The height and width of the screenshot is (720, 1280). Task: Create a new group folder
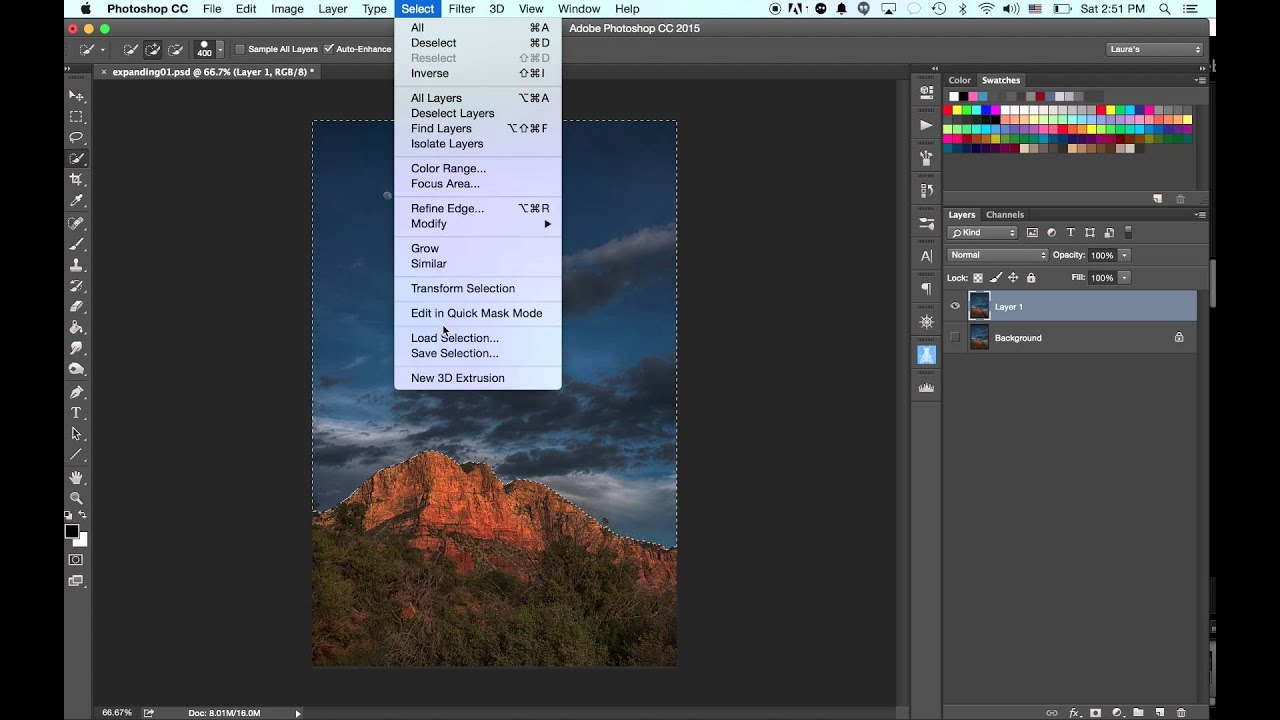1138,713
